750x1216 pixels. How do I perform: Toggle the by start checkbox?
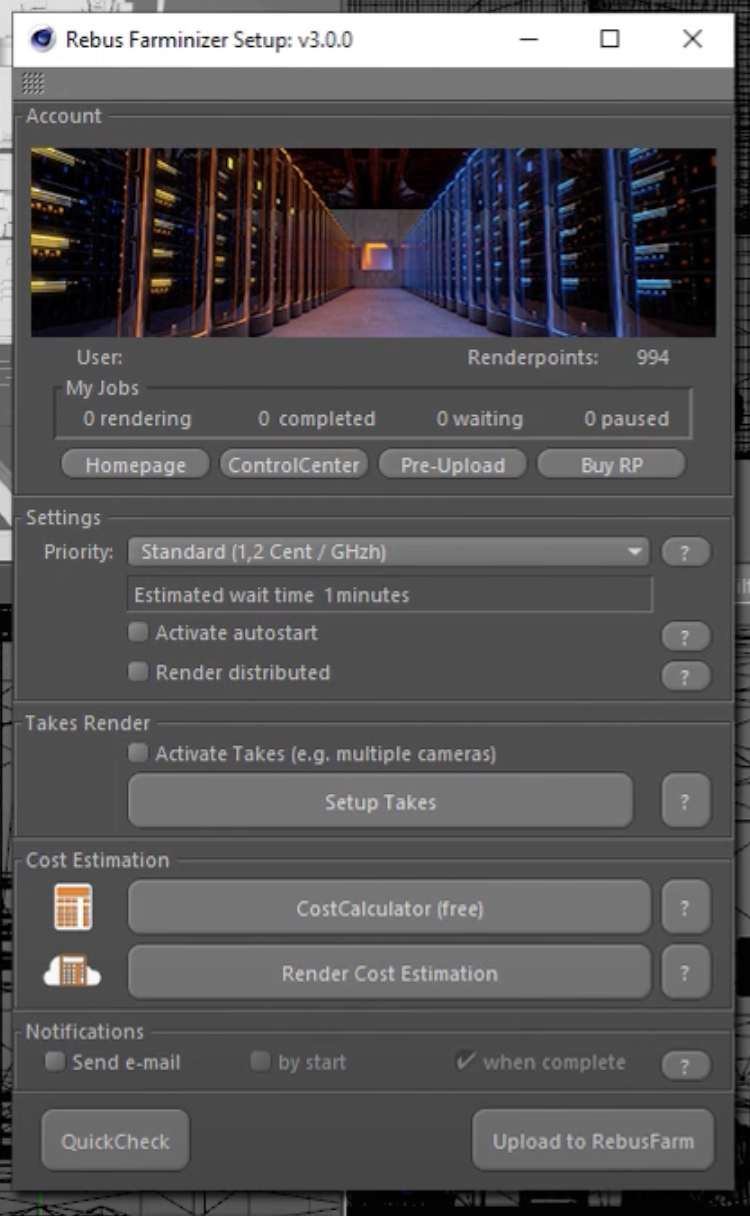click(260, 1062)
